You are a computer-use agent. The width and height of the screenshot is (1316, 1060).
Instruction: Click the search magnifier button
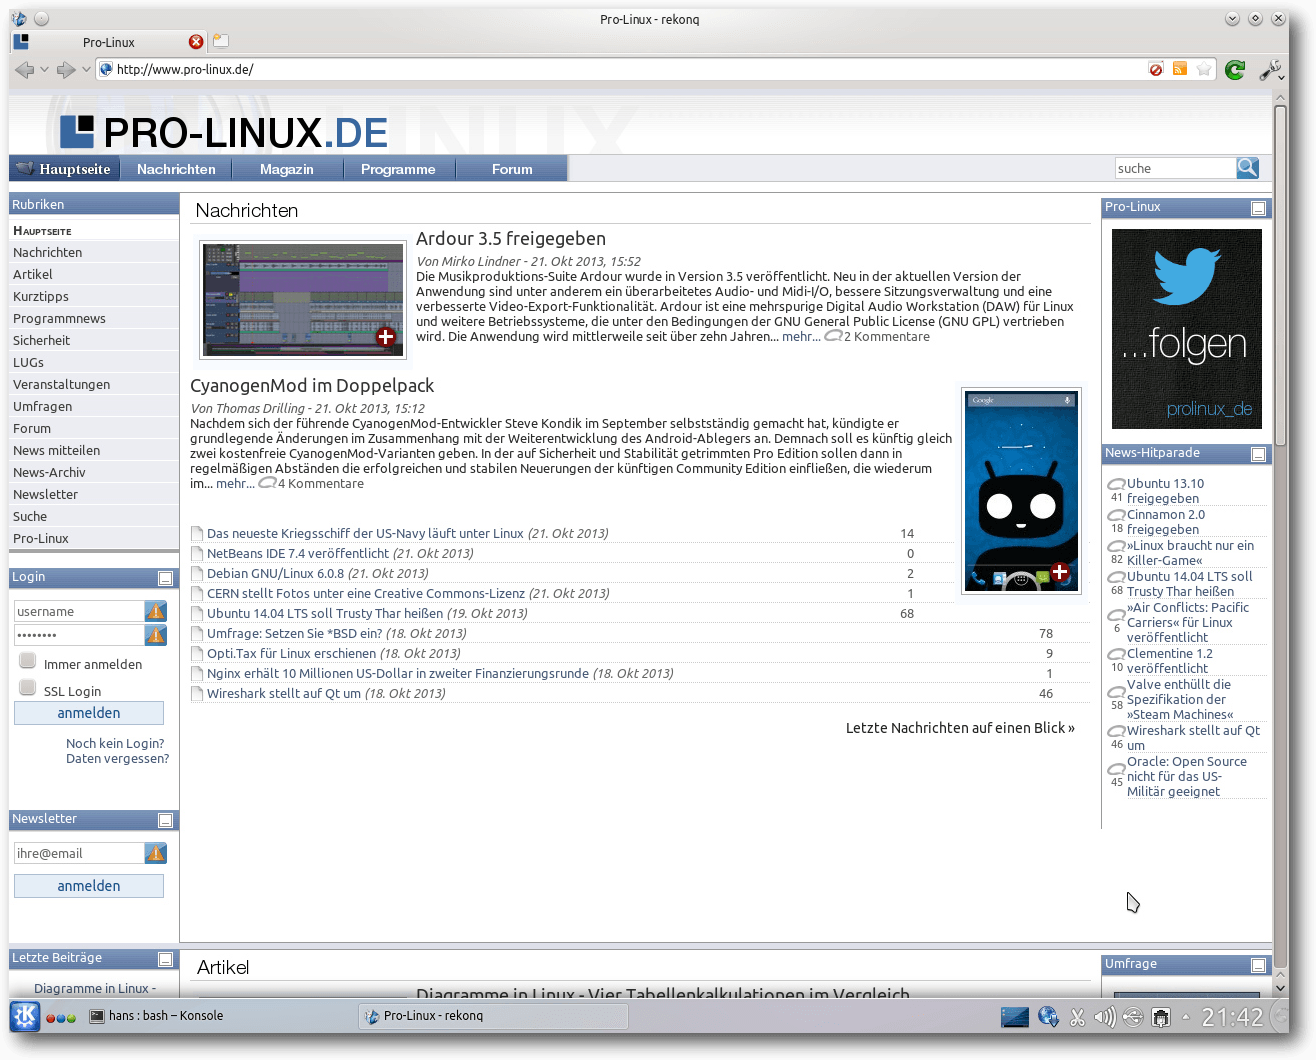click(1247, 168)
